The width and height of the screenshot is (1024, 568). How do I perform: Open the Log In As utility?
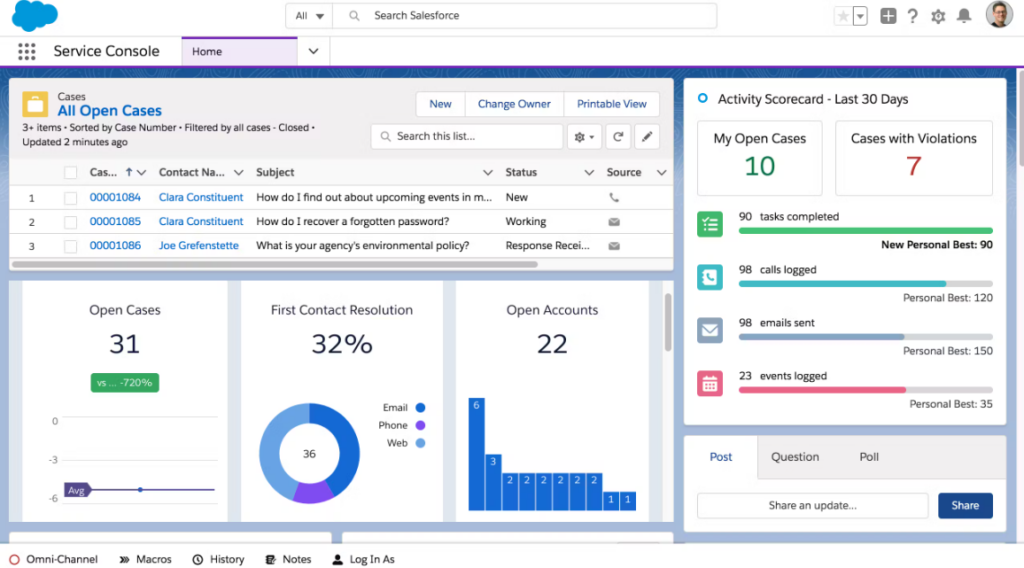(x=364, y=560)
